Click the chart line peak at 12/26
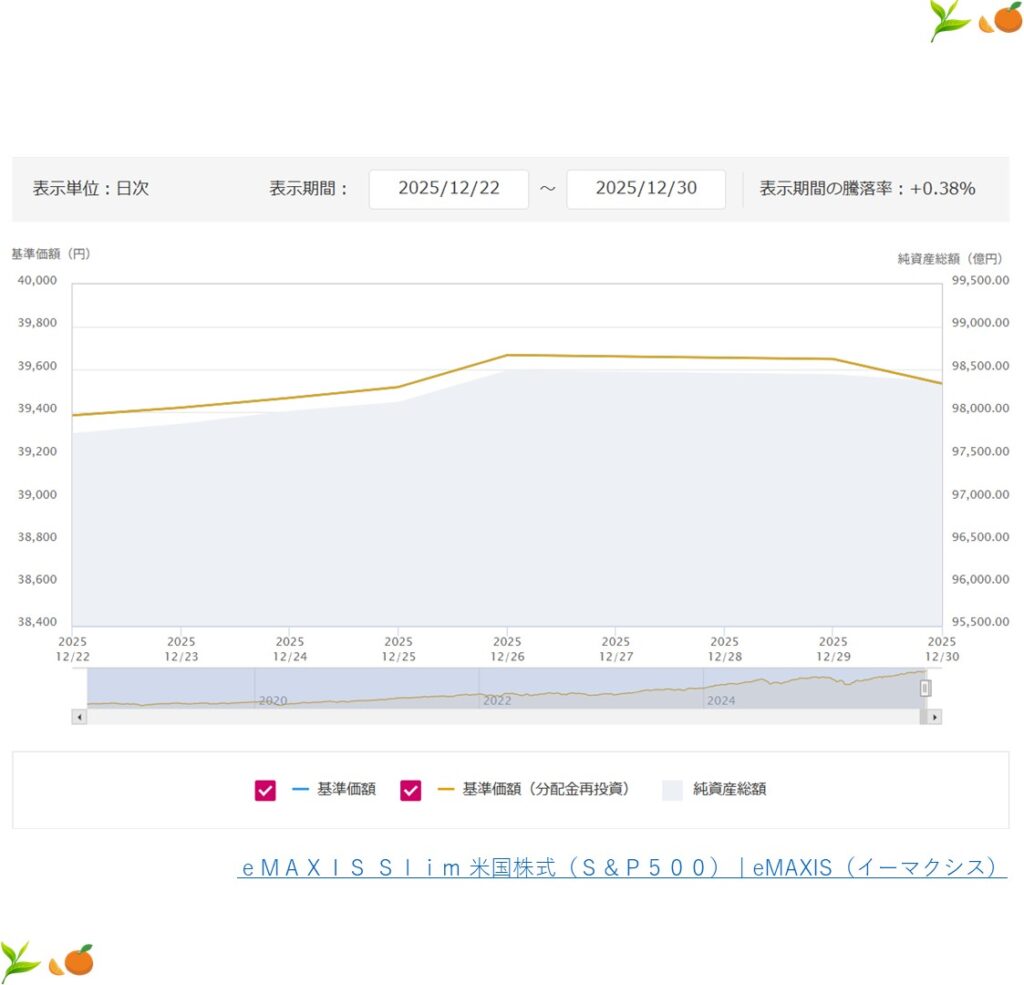 pyautogui.click(x=507, y=355)
